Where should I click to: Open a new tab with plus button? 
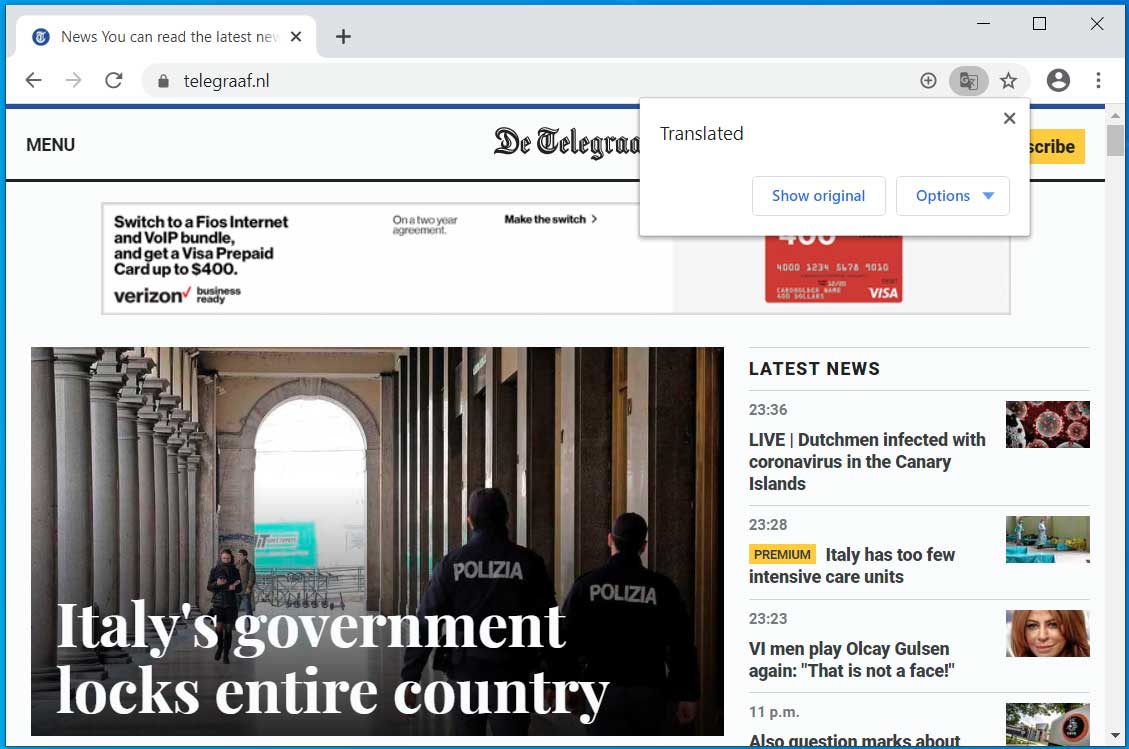pos(343,37)
